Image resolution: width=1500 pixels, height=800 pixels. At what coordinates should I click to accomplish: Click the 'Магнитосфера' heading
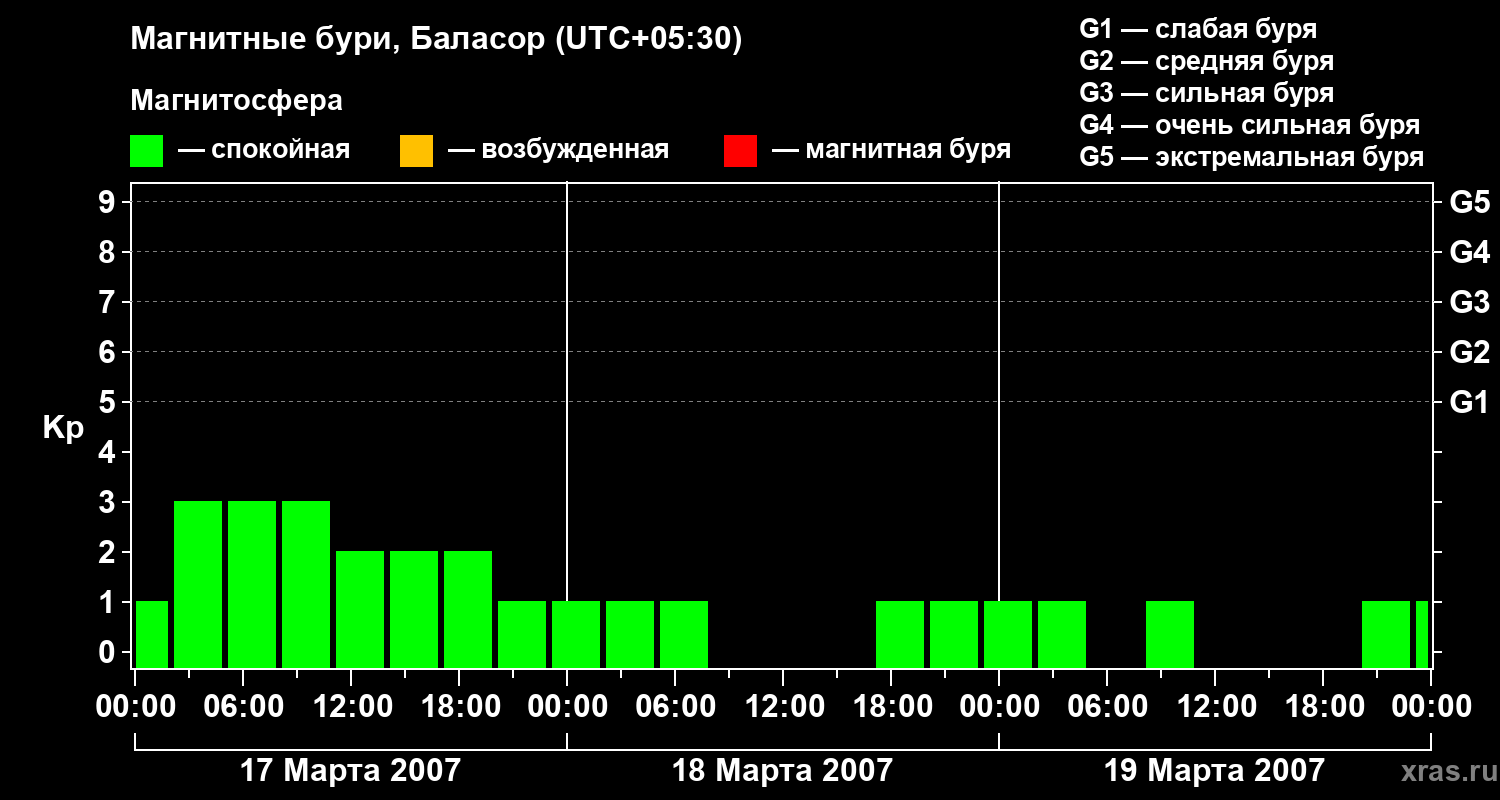coord(236,101)
